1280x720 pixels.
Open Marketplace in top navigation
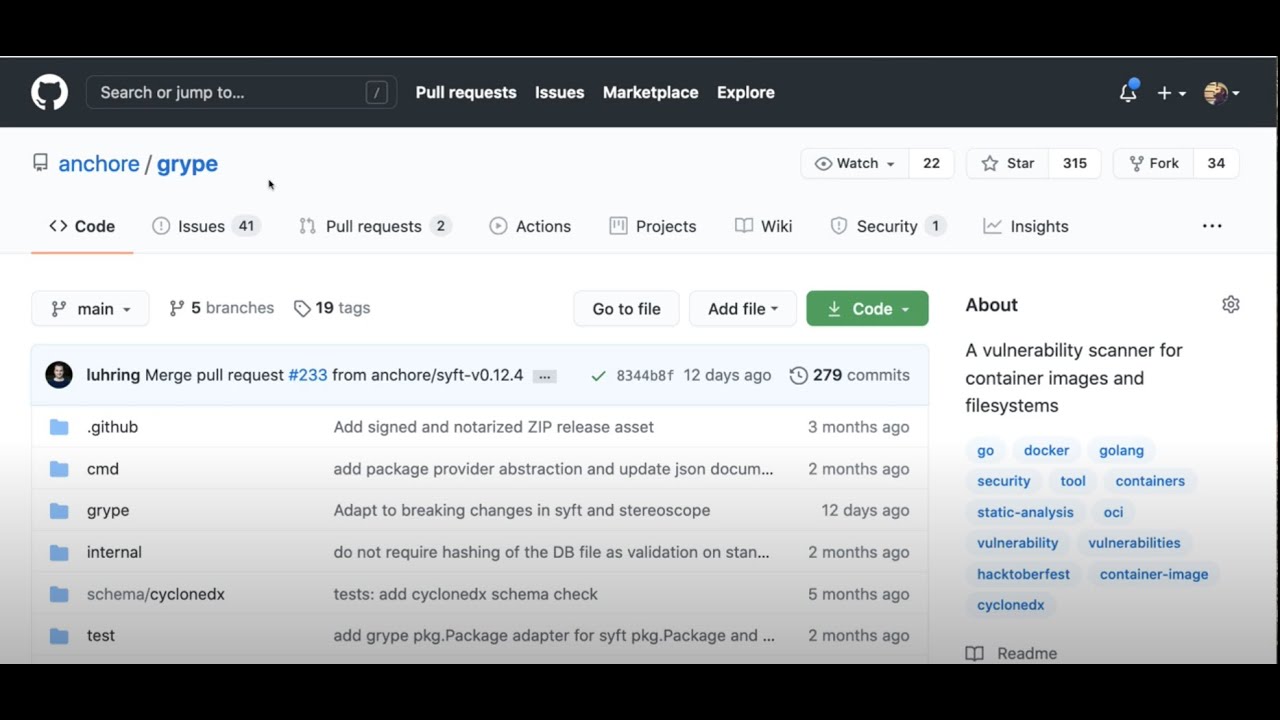tap(650, 93)
